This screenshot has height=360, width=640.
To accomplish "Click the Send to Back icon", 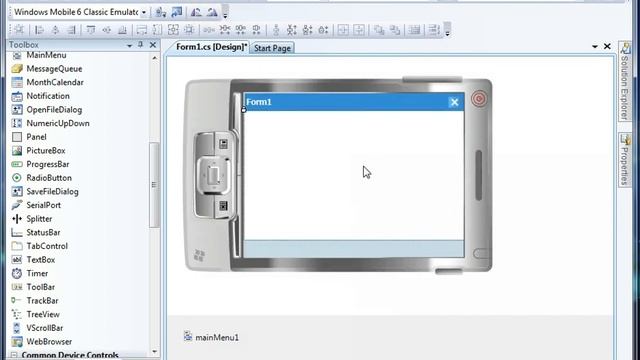I will coord(395,30).
